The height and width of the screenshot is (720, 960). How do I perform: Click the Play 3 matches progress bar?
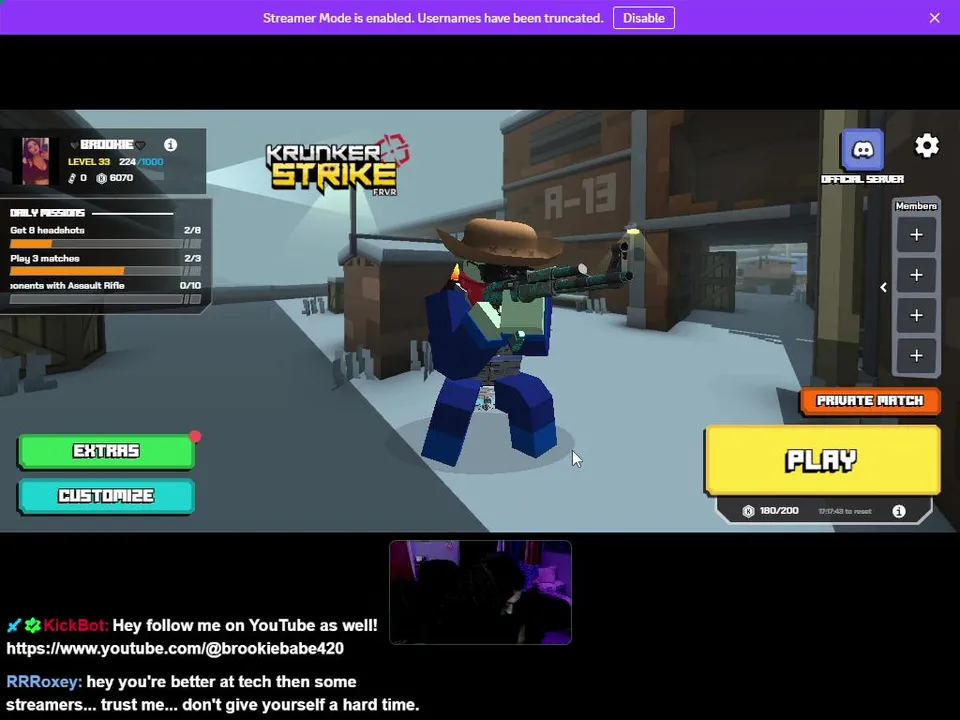coord(105,271)
